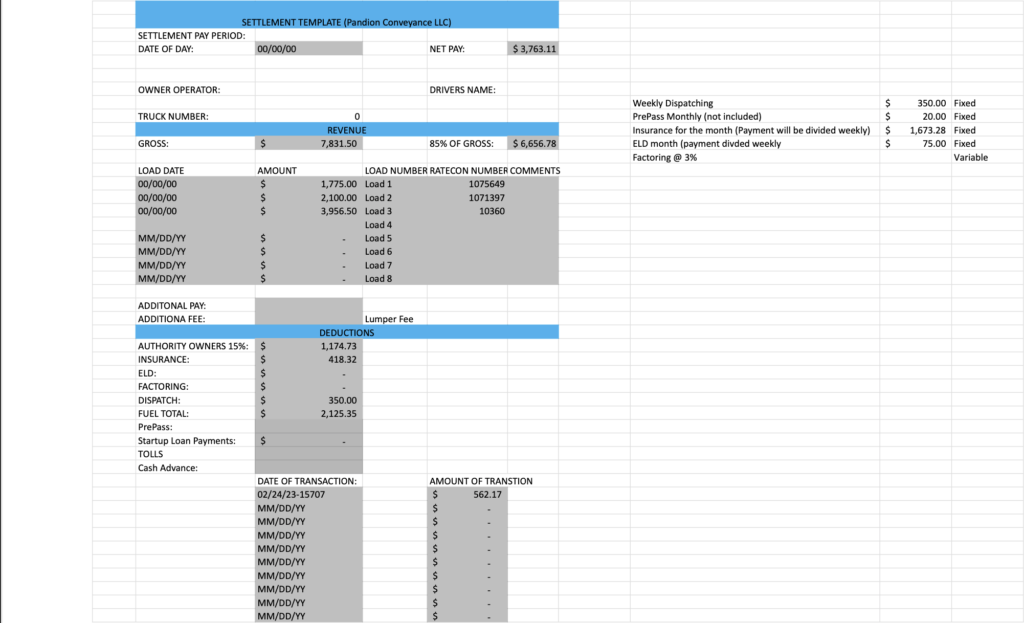Image resolution: width=1024 pixels, height=623 pixels.
Task: Select the 85% OF GROSS value $6,656.78
Action: [533, 144]
